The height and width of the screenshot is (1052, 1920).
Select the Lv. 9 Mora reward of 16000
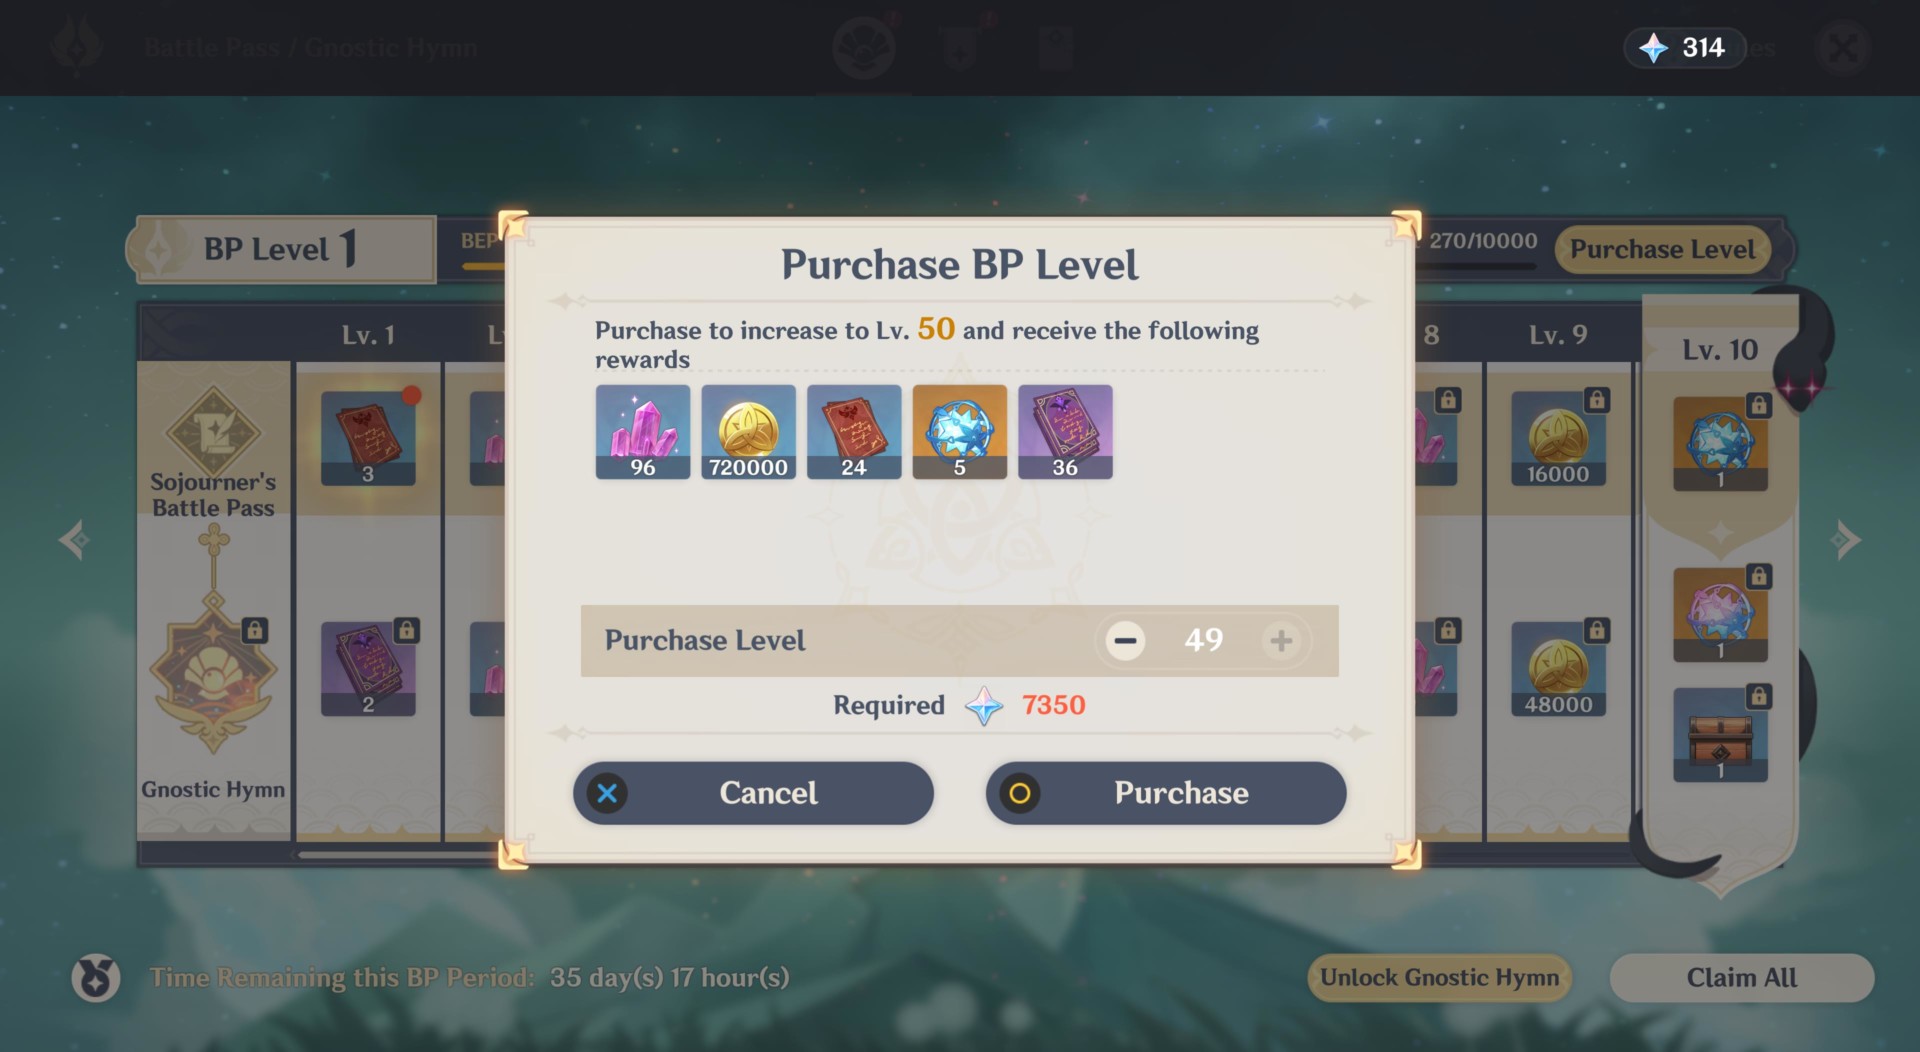tap(1558, 439)
